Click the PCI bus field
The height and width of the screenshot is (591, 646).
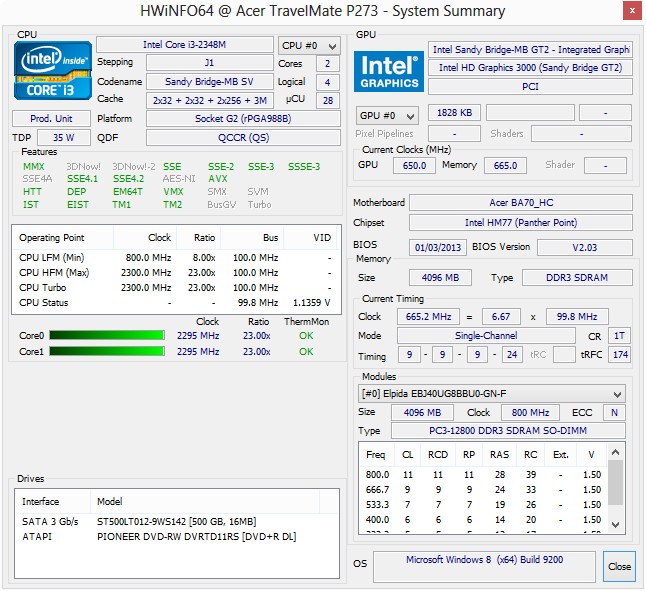[x=530, y=86]
